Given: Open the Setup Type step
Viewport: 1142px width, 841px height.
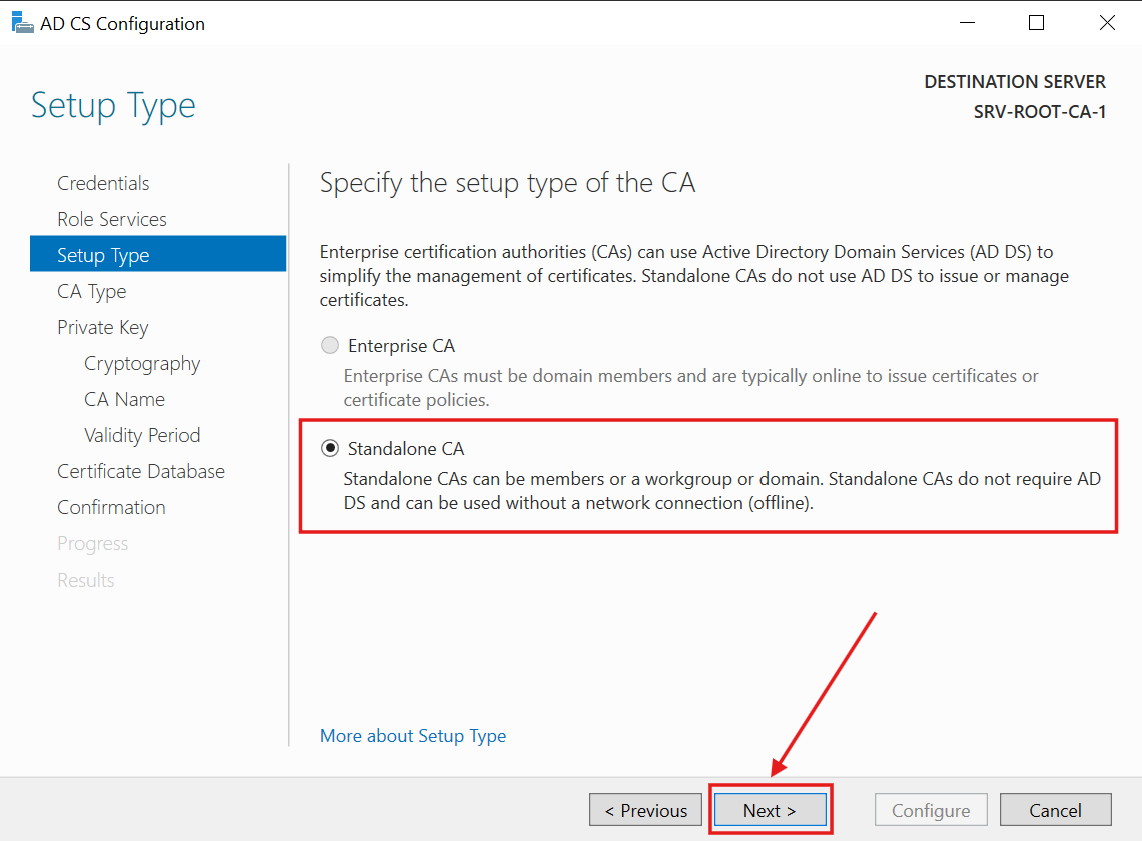Looking at the screenshot, I should click(x=103, y=255).
